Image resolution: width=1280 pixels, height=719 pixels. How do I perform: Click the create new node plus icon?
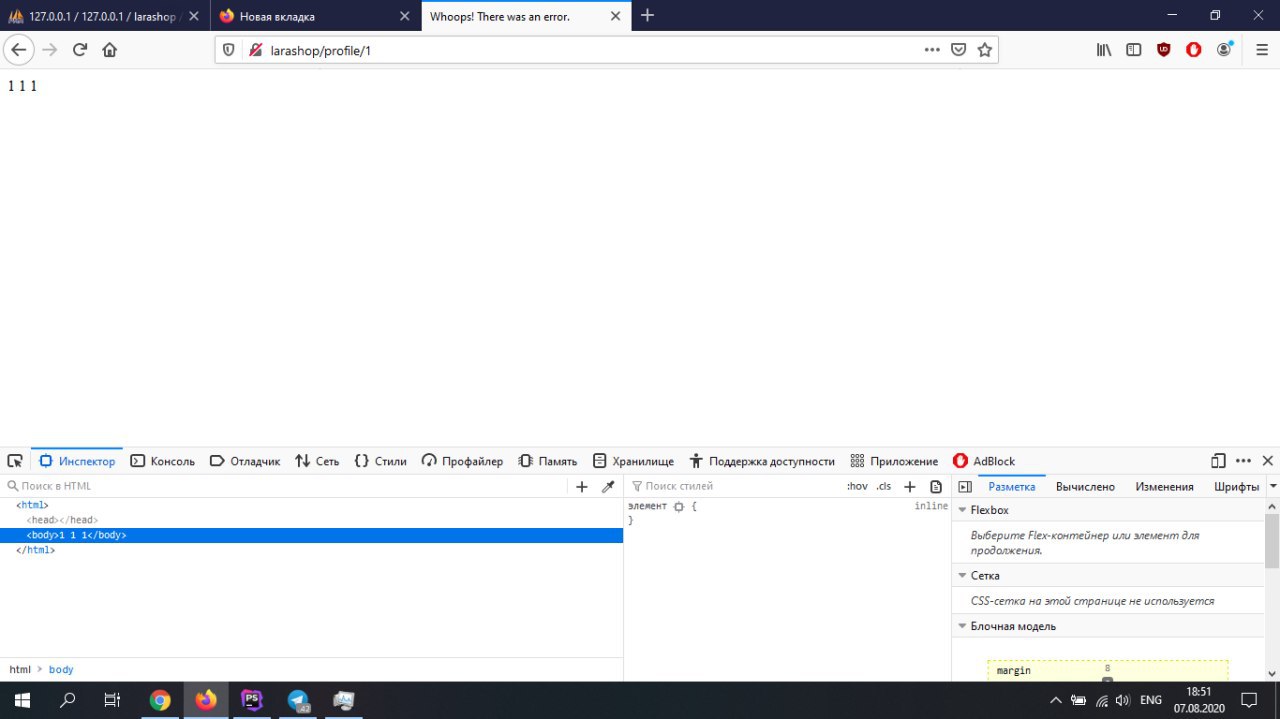(x=582, y=487)
